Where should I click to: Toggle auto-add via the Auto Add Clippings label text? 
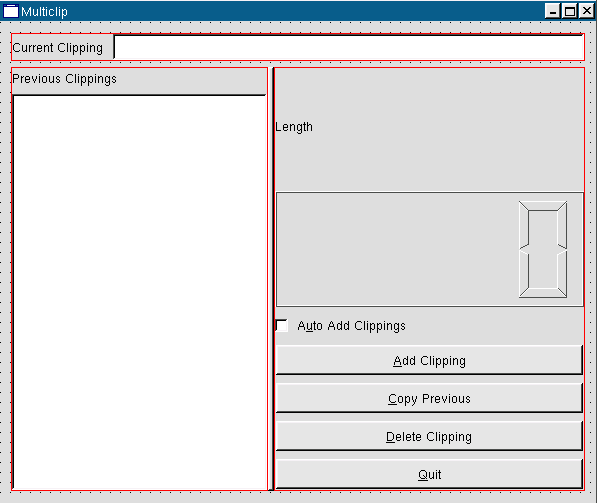coord(351,326)
